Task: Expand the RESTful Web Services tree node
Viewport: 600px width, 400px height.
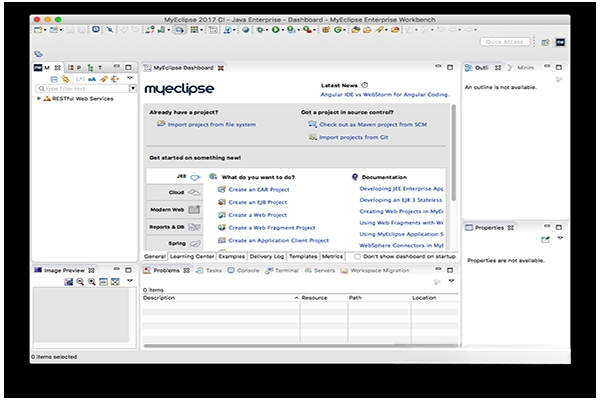Action: (39, 98)
